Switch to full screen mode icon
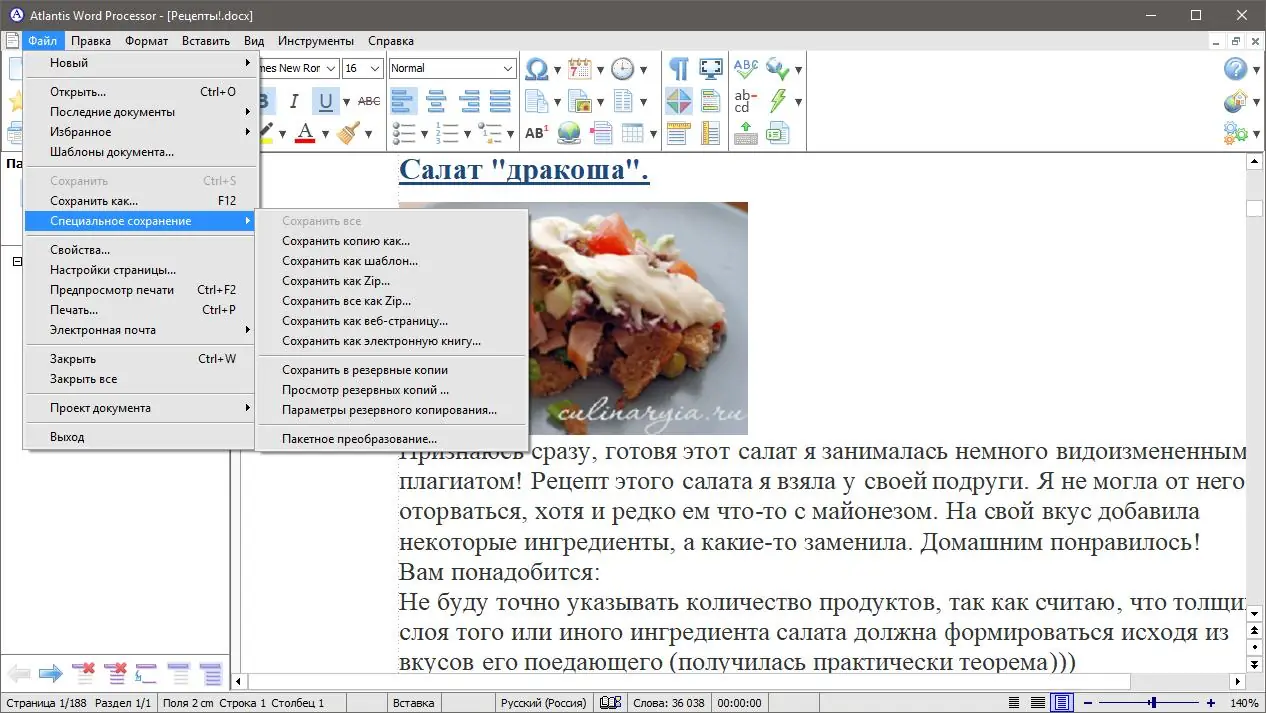 [711, 68]
